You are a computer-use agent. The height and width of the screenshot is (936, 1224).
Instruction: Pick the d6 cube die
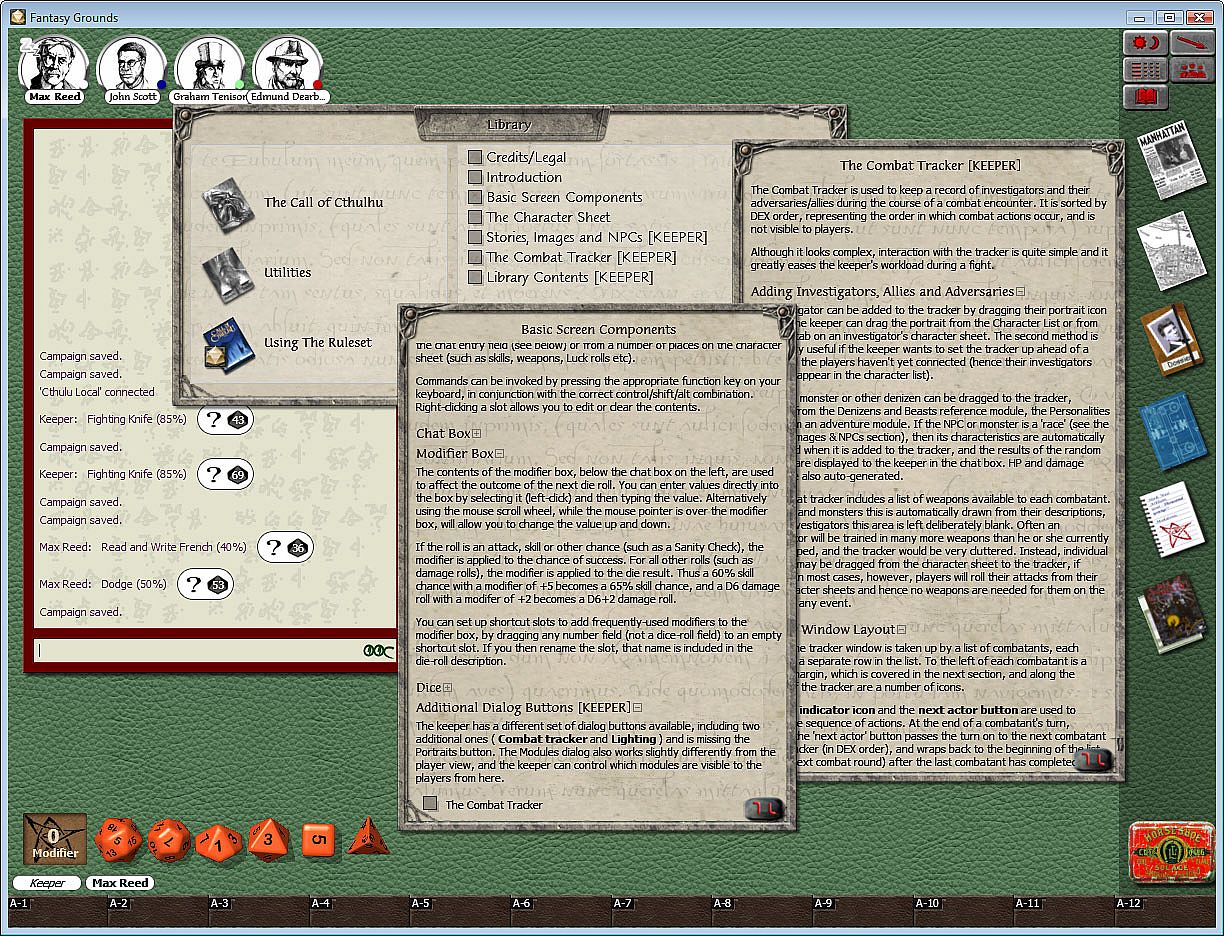click(x=318, y=839)
